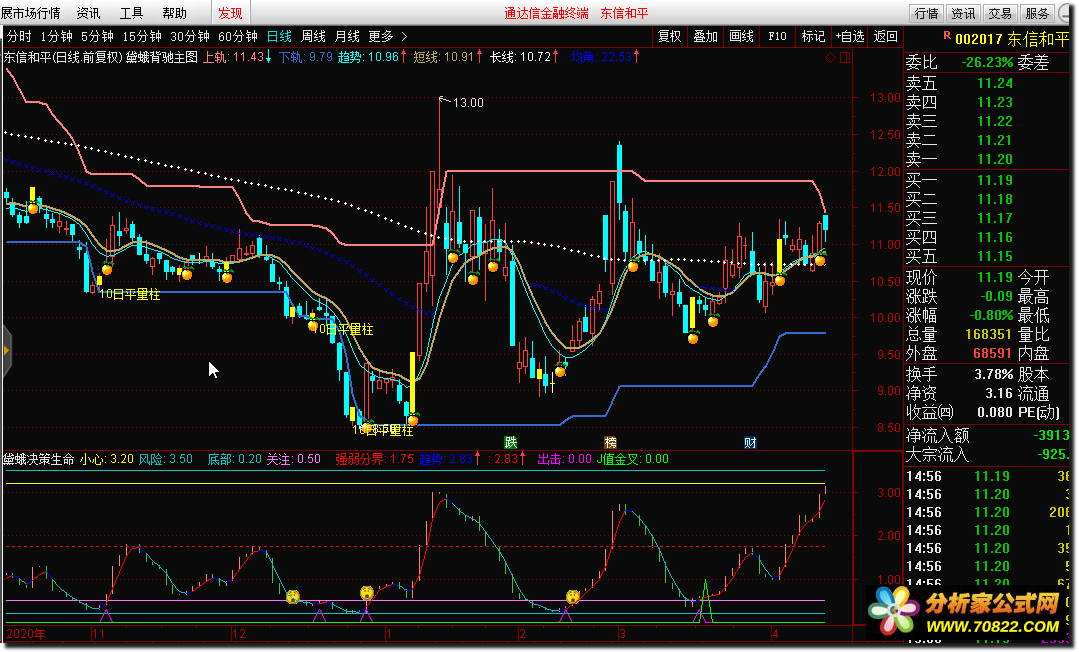Click the blue 财 marker on the chart
This screenshot has height=652, width=1079.
coord(750,442)
